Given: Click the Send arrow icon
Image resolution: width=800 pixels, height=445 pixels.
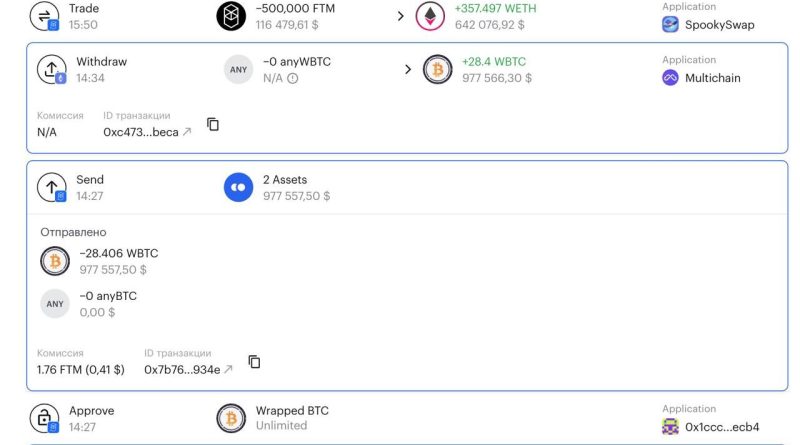Looking at the screenshot, I should click(52, 187).
